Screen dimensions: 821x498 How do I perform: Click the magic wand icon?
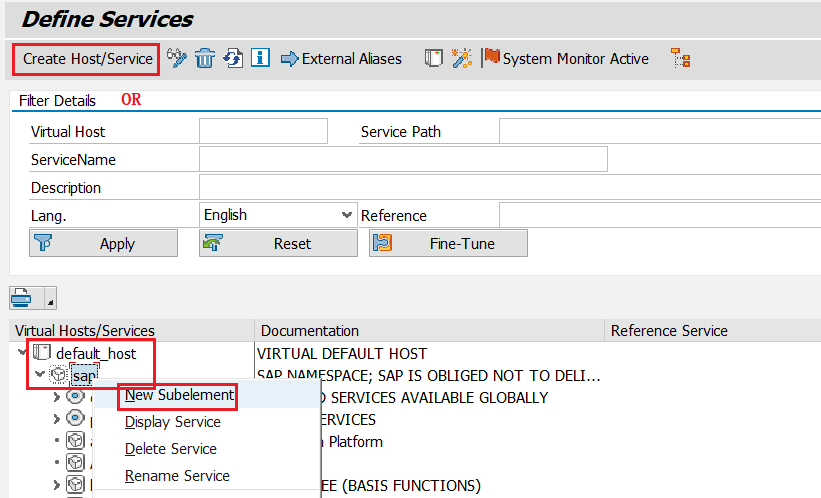pyautogui.click(x=461, y=59)
